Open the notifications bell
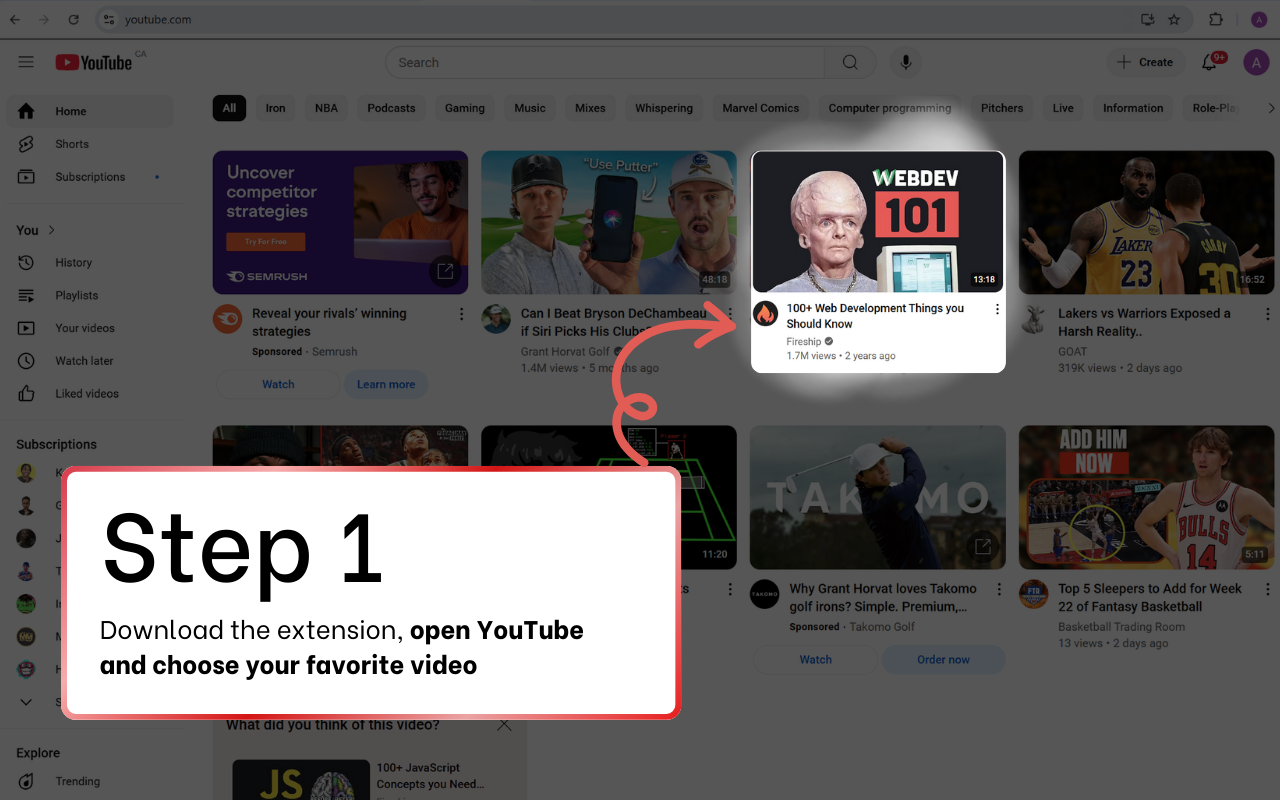Image resolution: width=1280 pixels, height=800 pixels. point(1210,62)
